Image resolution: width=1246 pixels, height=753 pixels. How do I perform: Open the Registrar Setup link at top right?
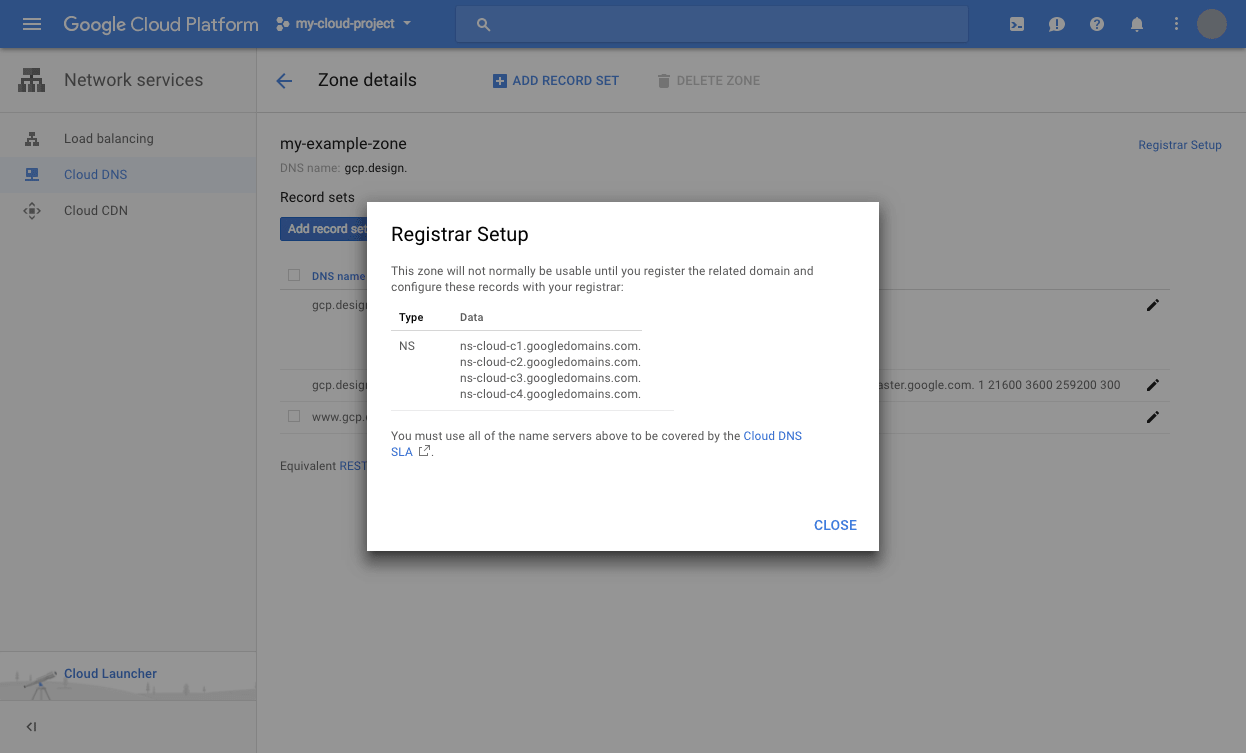(1180, 145)
